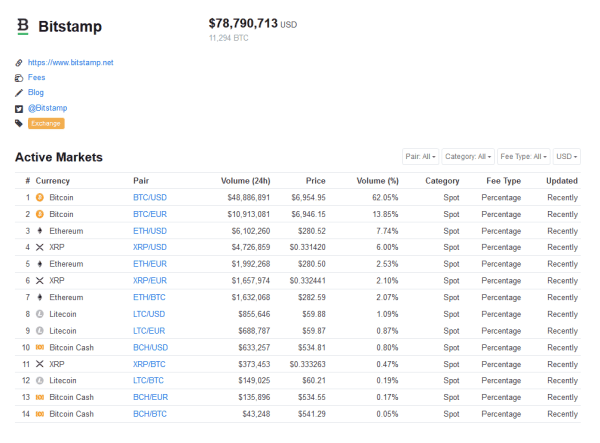600x443 pixels.
Task: Sort by Volume (24h) column header
Action: tap(246, 181)
